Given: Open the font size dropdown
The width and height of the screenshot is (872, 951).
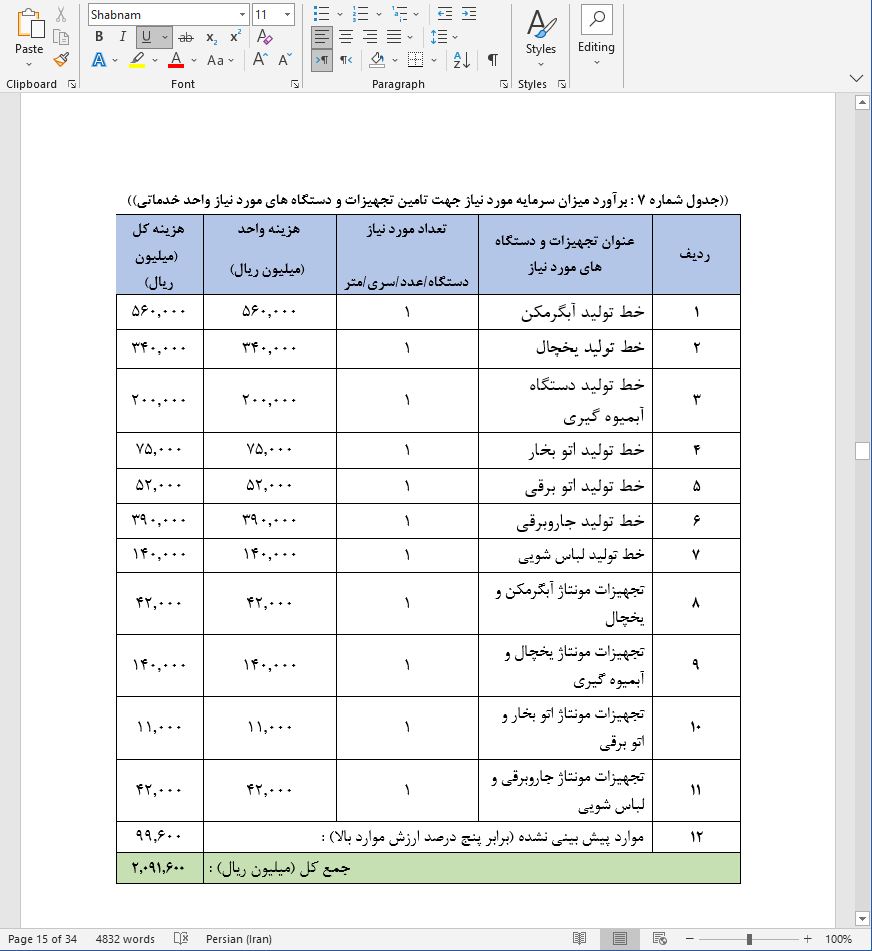Looking at the screenshot, I should [x=287, y=14].
